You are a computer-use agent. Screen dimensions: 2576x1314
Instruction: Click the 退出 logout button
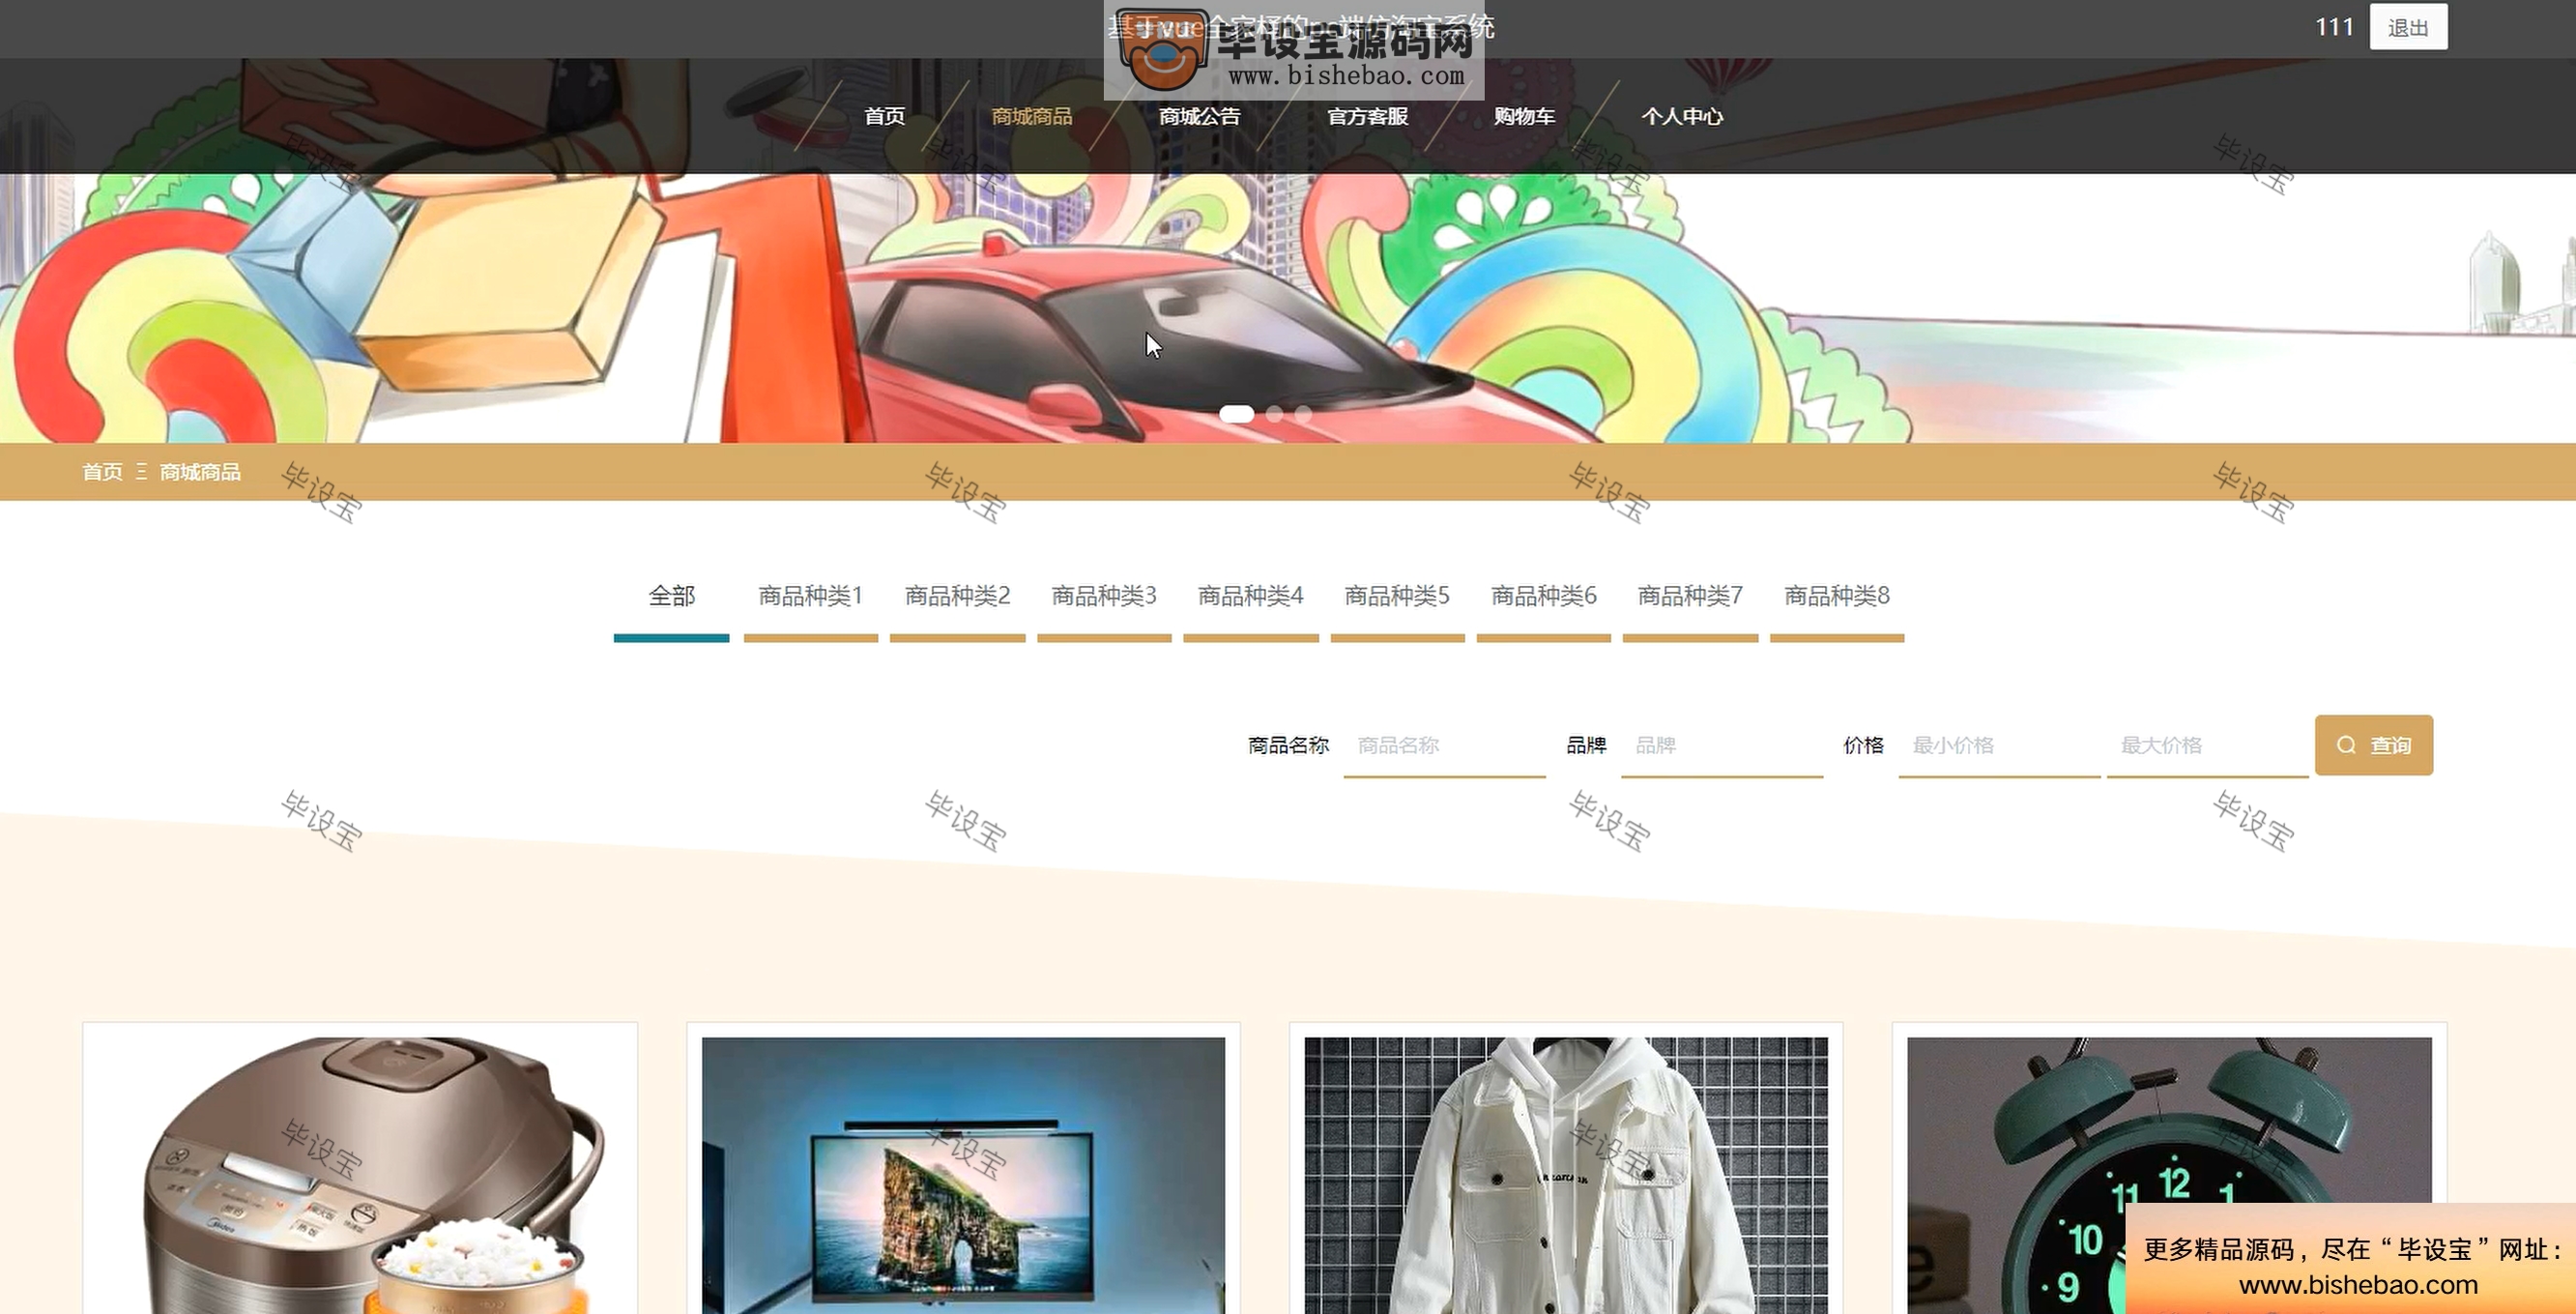point(2407,27)
